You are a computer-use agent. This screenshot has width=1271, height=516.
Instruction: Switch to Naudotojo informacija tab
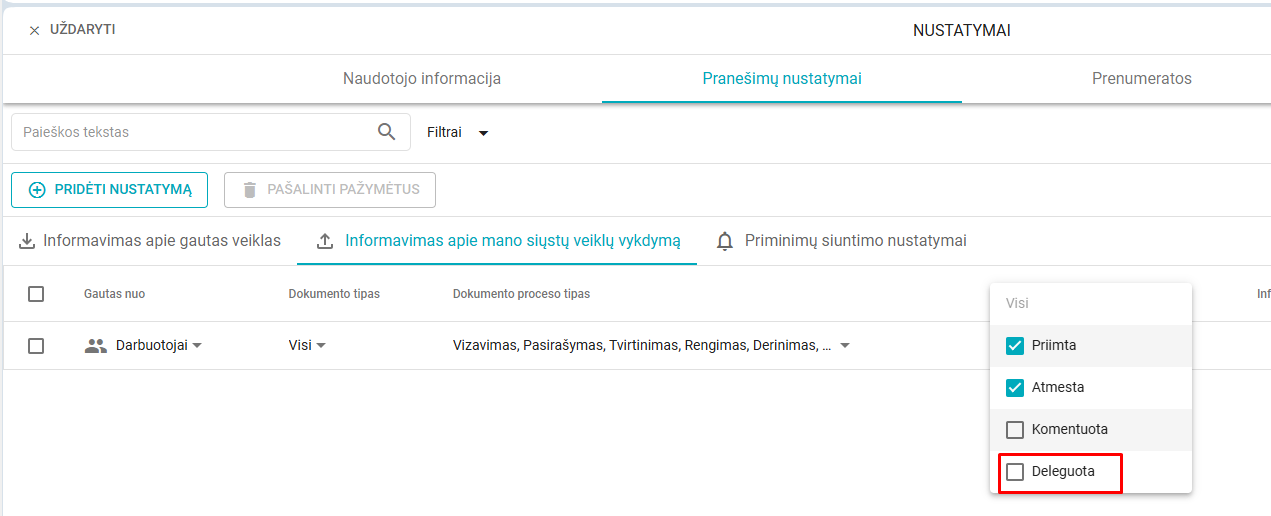click(422, 79)
